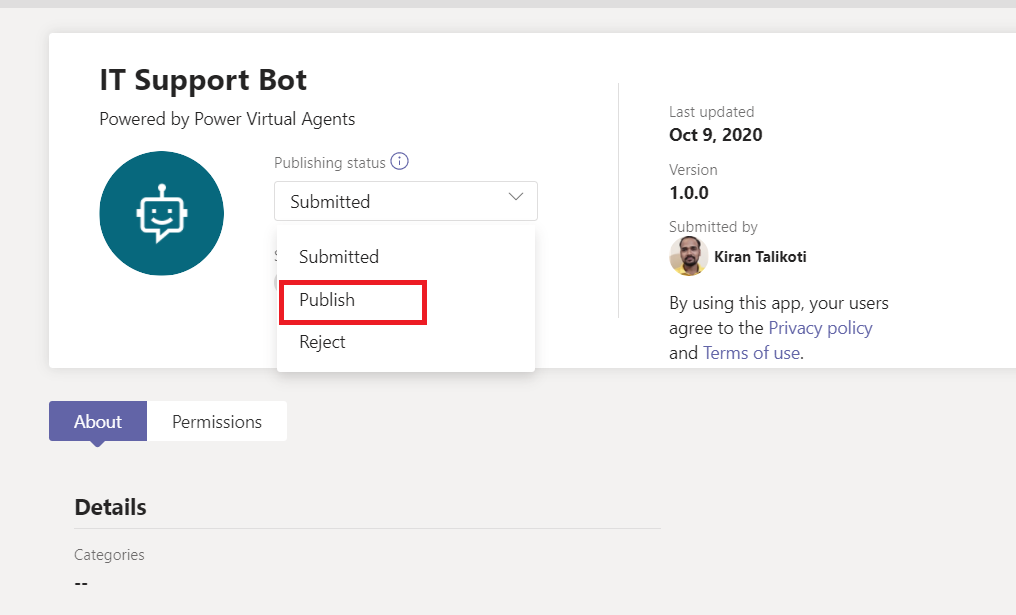Switch to the About tab
Image resolution: width=1016 pixels, height=615 pixels.
[97, 421]
